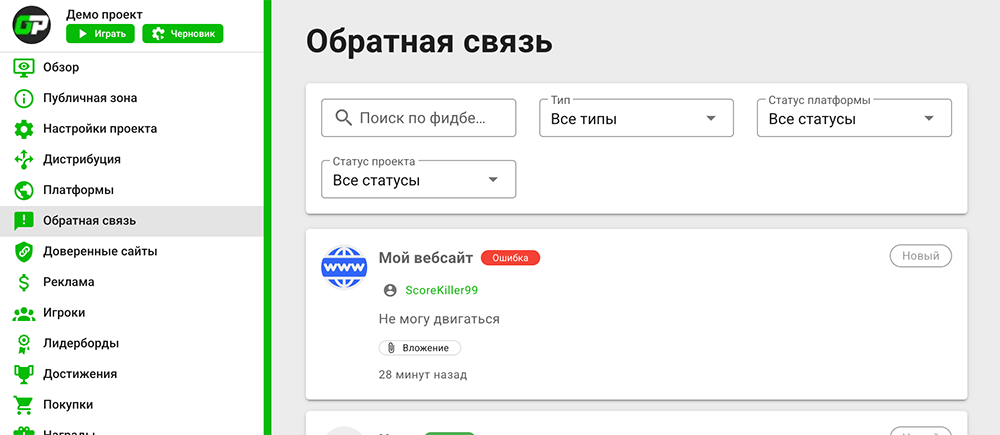Click the Доверенные сайты shield icon

click(24, 252)
